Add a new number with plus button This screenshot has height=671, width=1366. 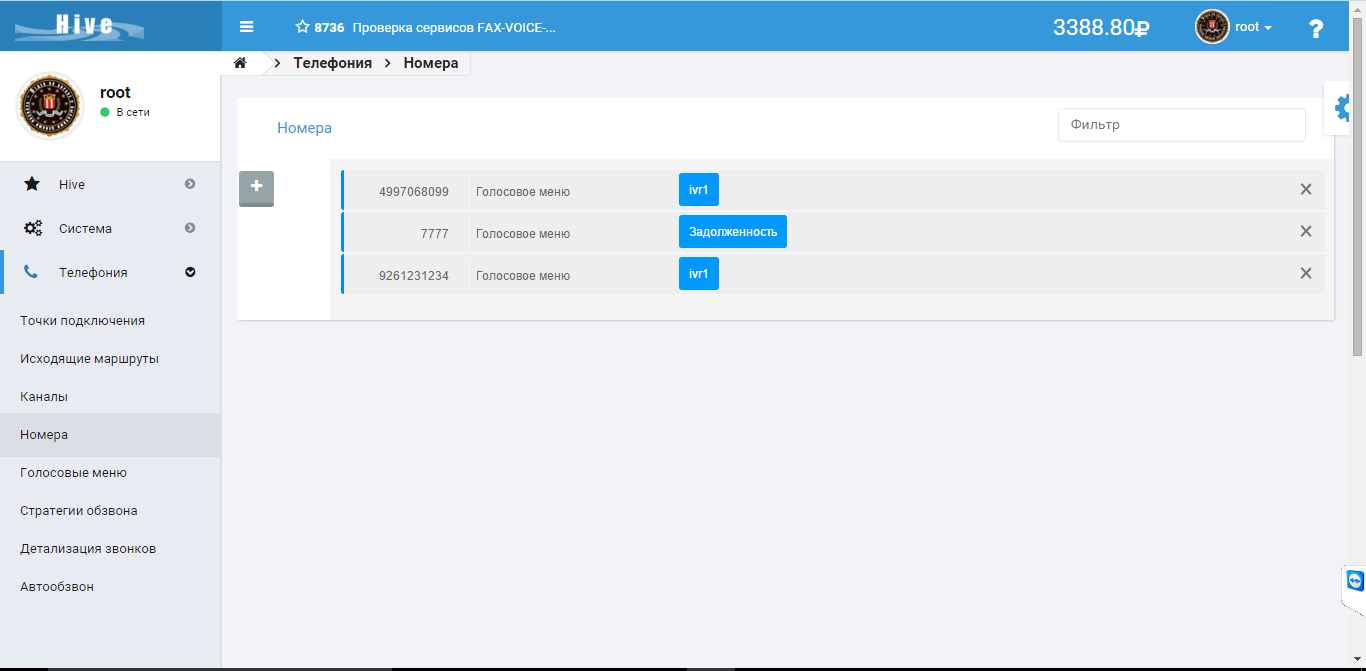(x=256, y=189)
